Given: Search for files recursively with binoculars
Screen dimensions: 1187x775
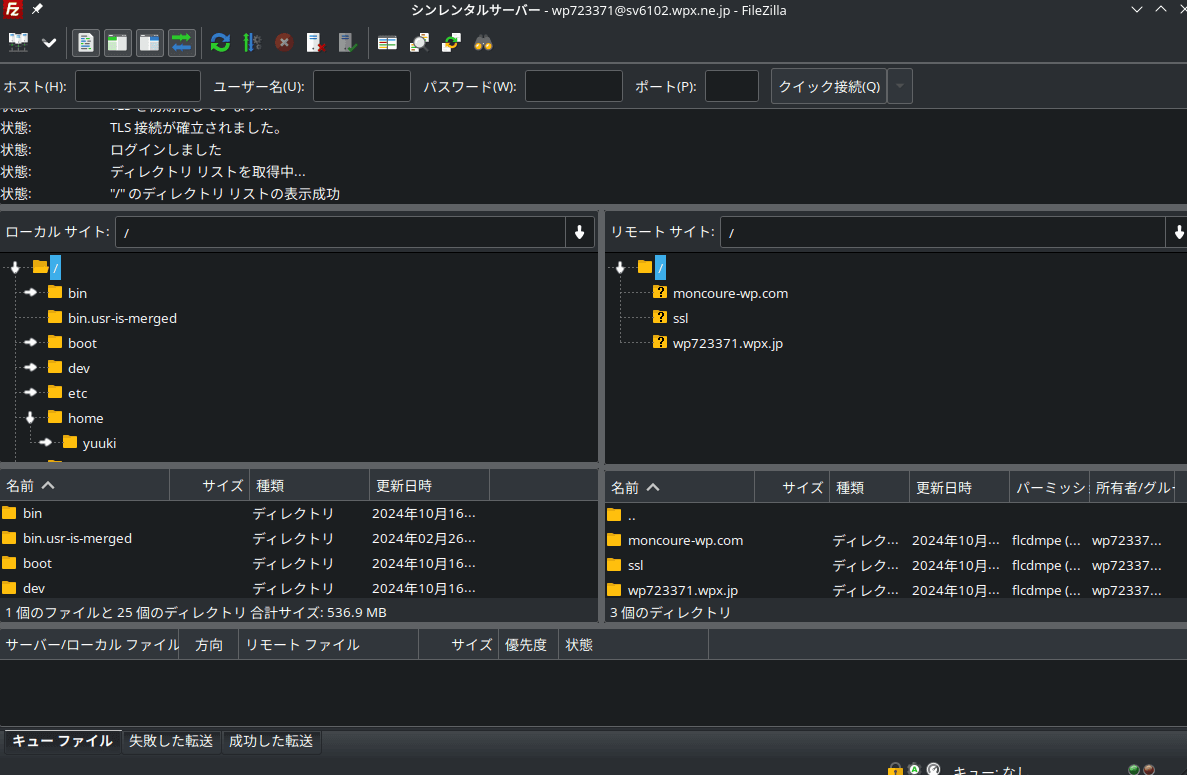Looking at the screenshot, I should (483, 42).
